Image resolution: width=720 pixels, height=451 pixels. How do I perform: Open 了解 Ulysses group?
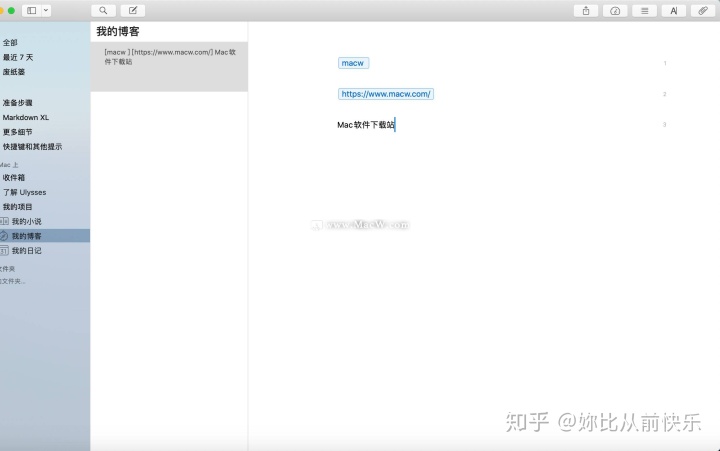point(24,192)
